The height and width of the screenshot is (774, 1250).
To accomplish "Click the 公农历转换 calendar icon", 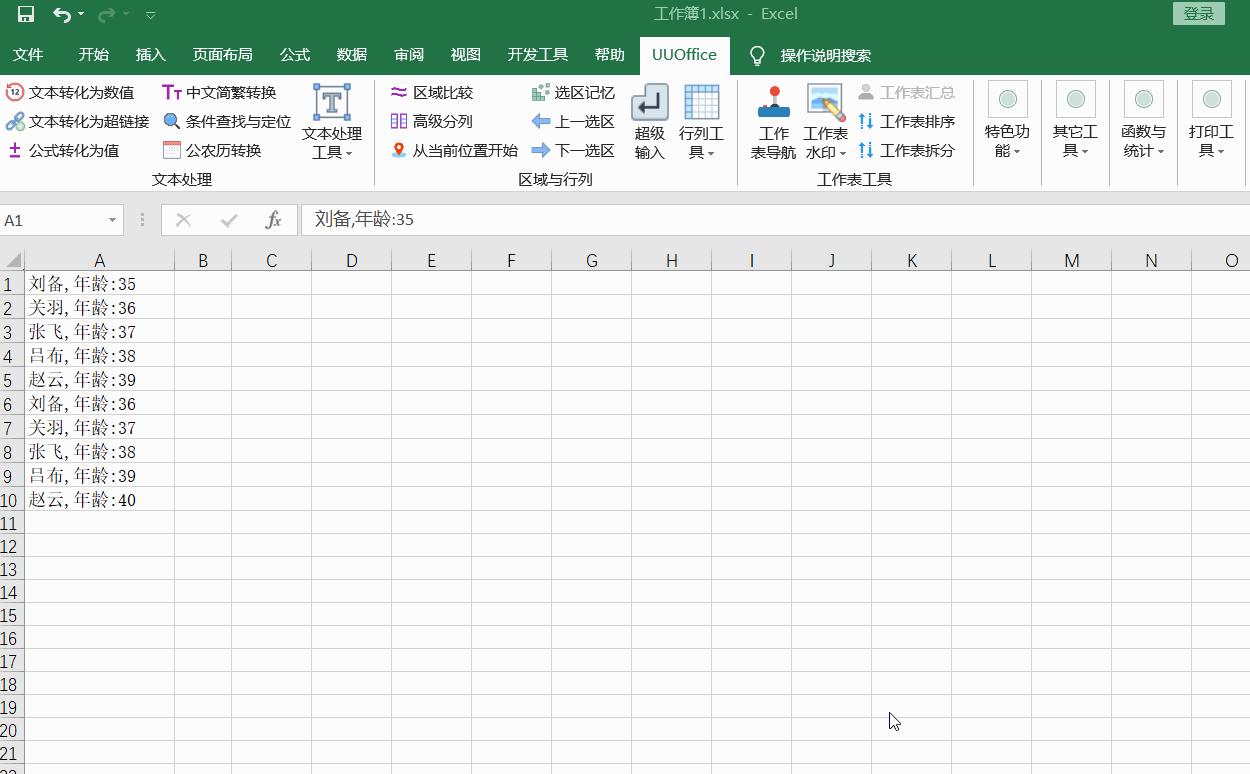I will pyautogui.click(x=172, y=150).
